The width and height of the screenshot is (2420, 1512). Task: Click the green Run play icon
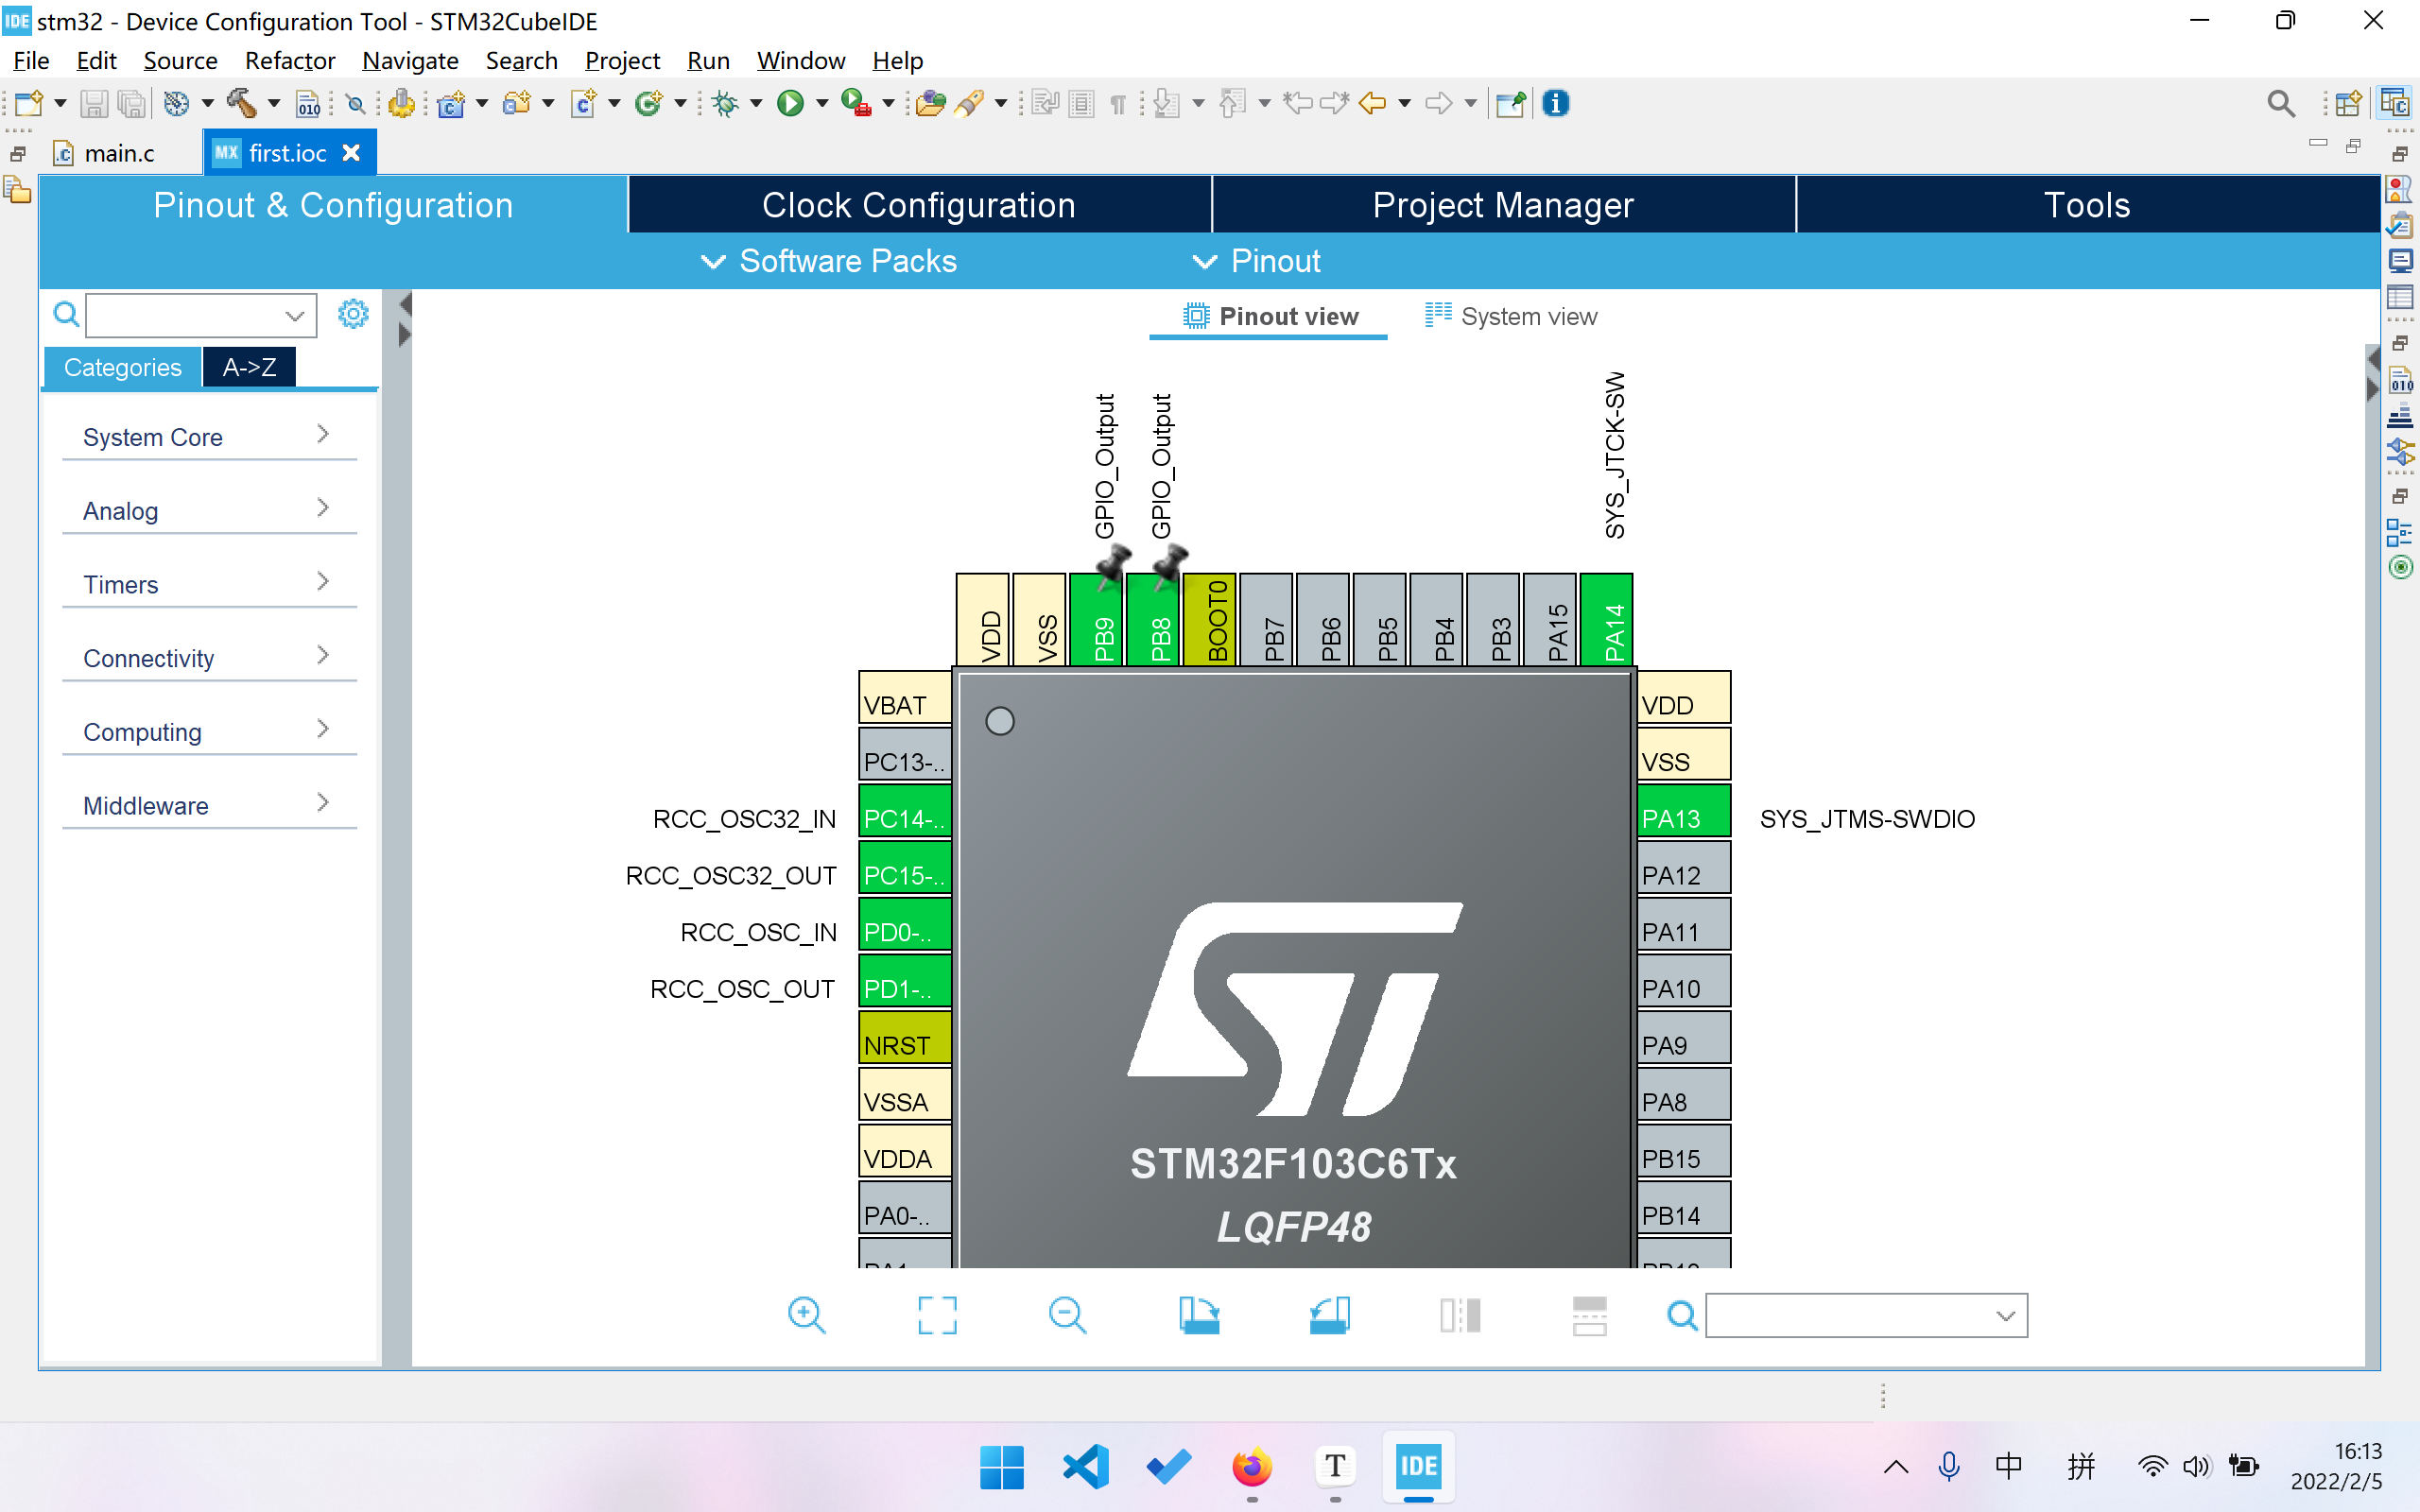790,103
